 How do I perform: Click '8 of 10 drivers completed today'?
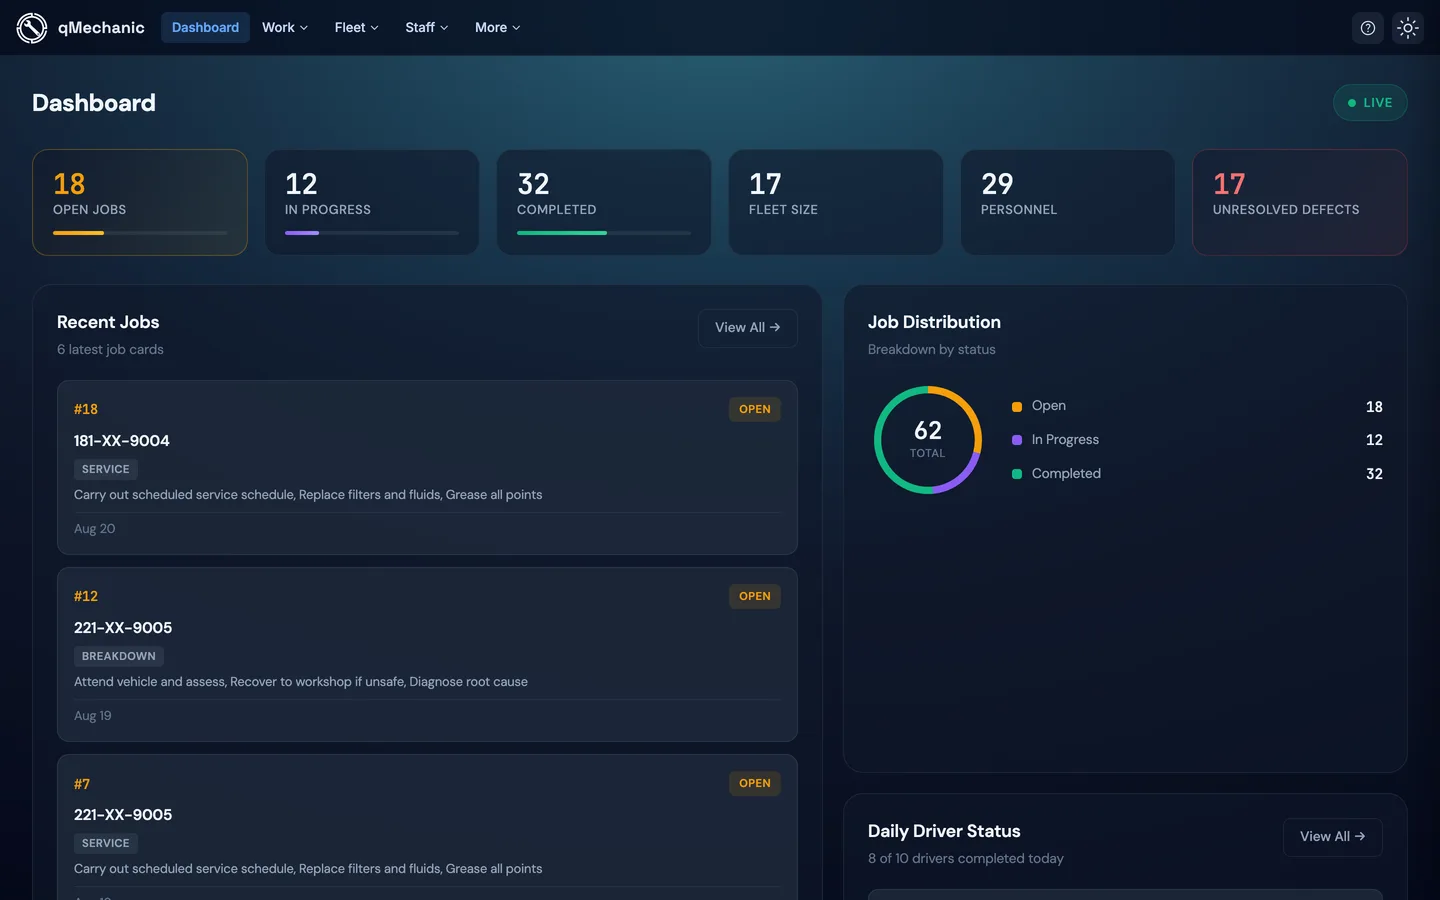[x=966, y=859]
